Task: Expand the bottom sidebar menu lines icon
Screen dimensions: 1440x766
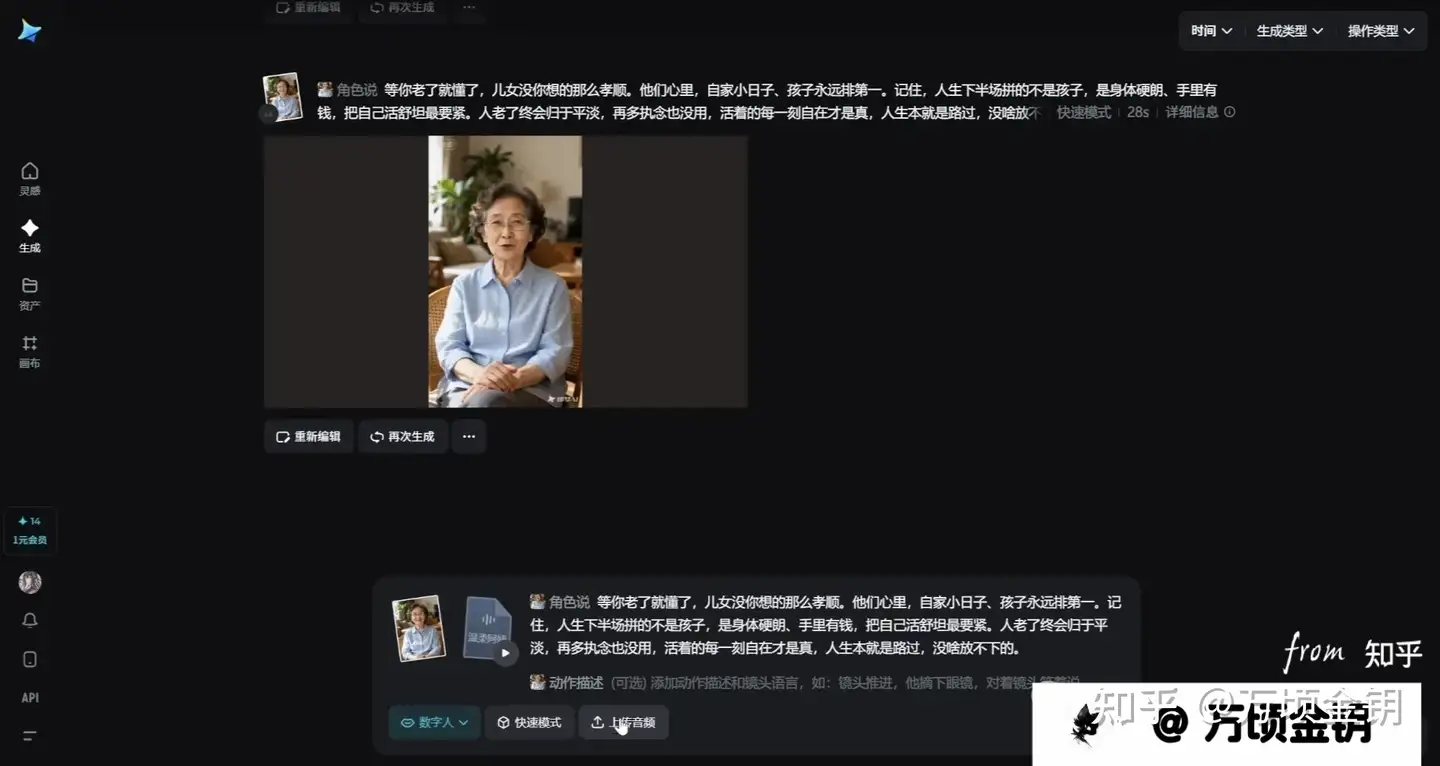Action: click(30, 736)
